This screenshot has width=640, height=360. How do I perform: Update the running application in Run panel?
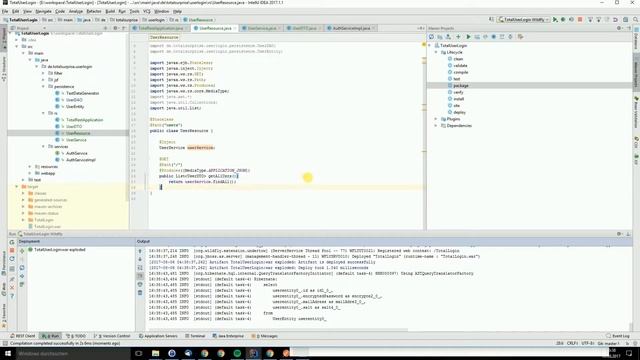coord(12,259)
